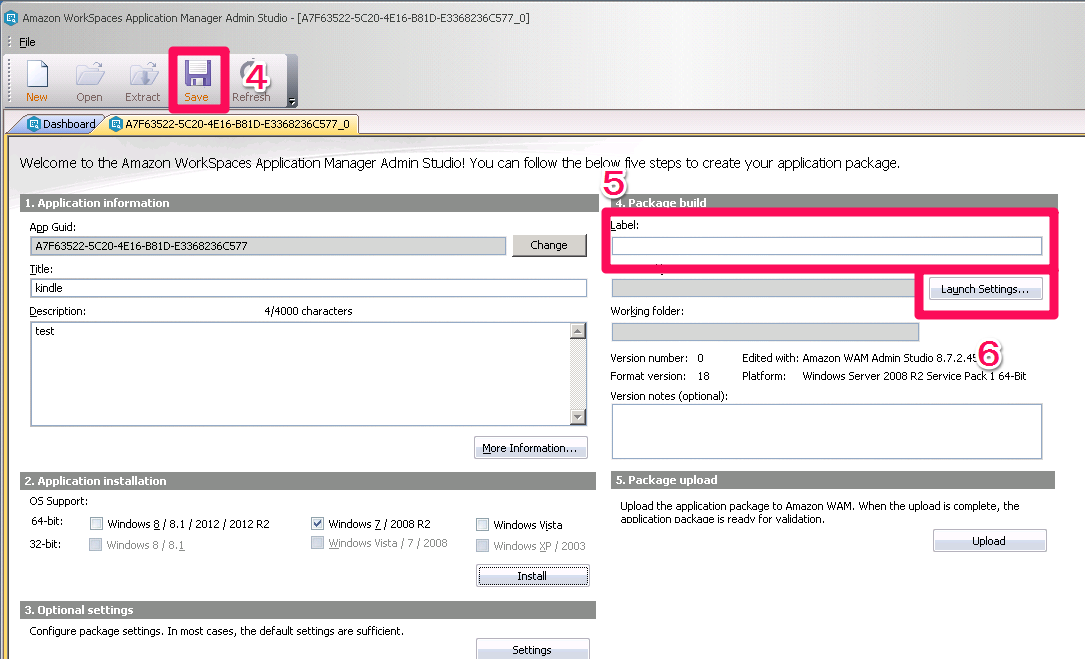Screen dimensions: 1085x659
Task: Click the package build Label field
Action: (x=827, y=246)
